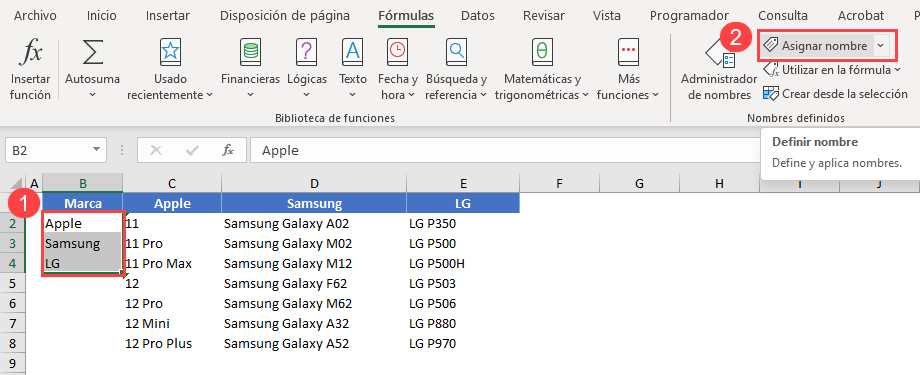This screenshot has width=920, height=375.
Task: Click the LG header cell in row 1
Action: pyautogui.click(x=463, y=203)
